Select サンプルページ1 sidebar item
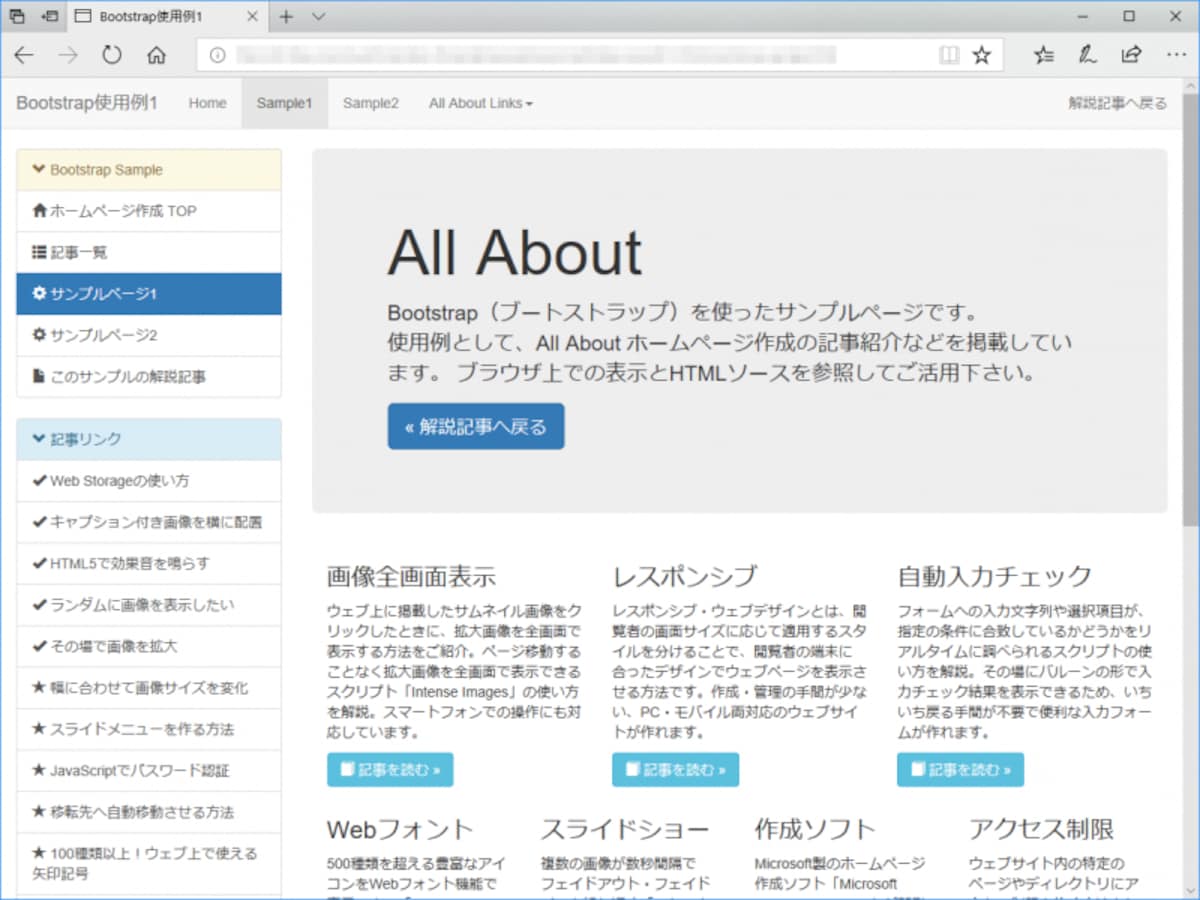 coord(149,294)
